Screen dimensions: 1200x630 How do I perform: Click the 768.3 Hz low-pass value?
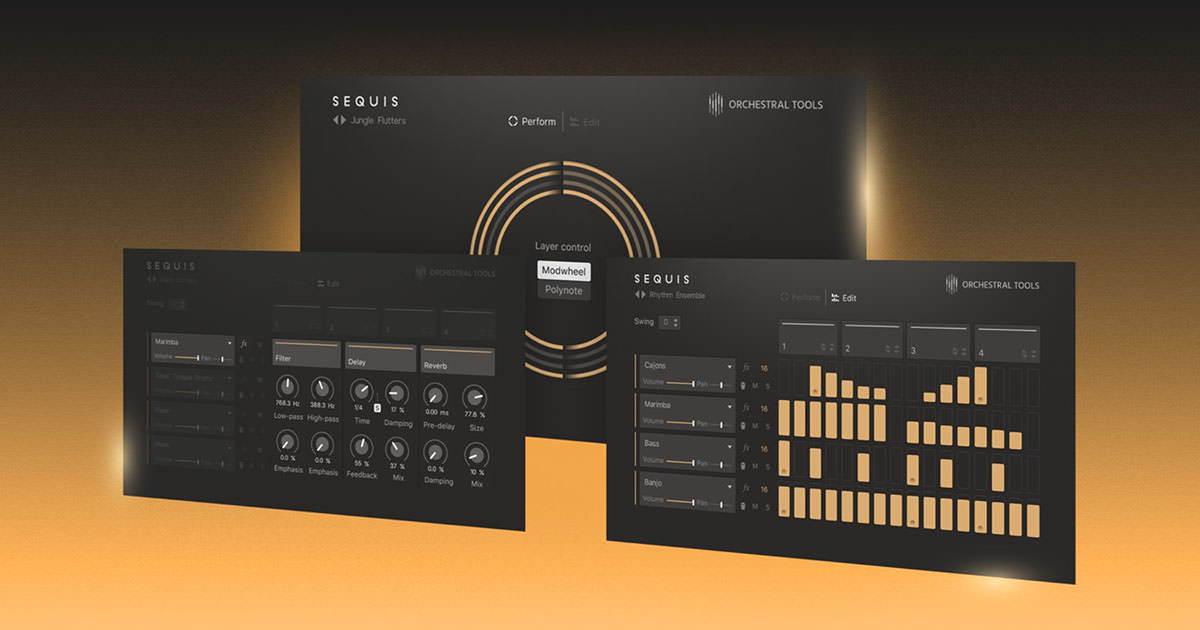(x=288, y=403)
